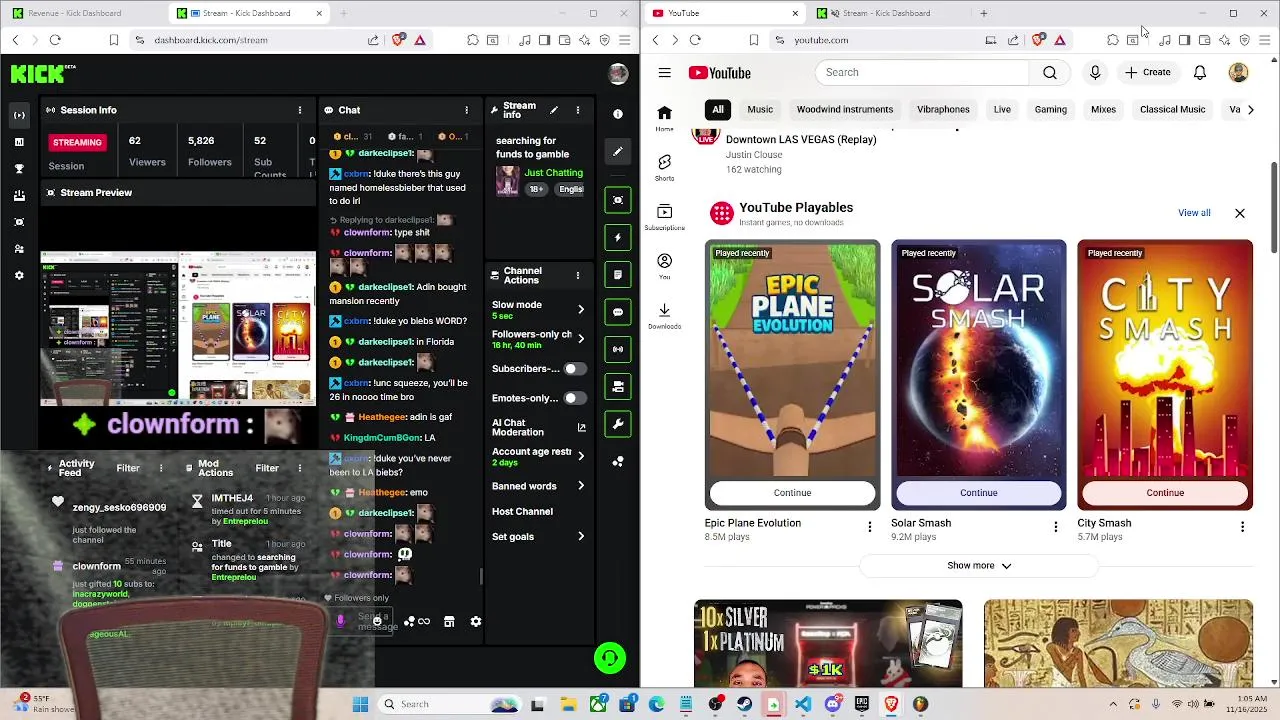Click the YouTube search magnifier button

(1049, 72)
